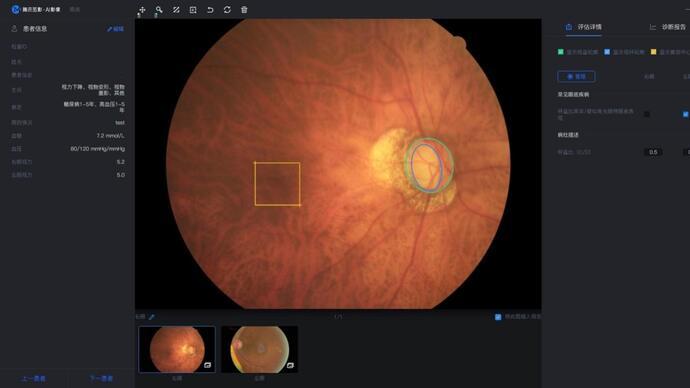Click the blue edit link in patient info

coord(115,29)
